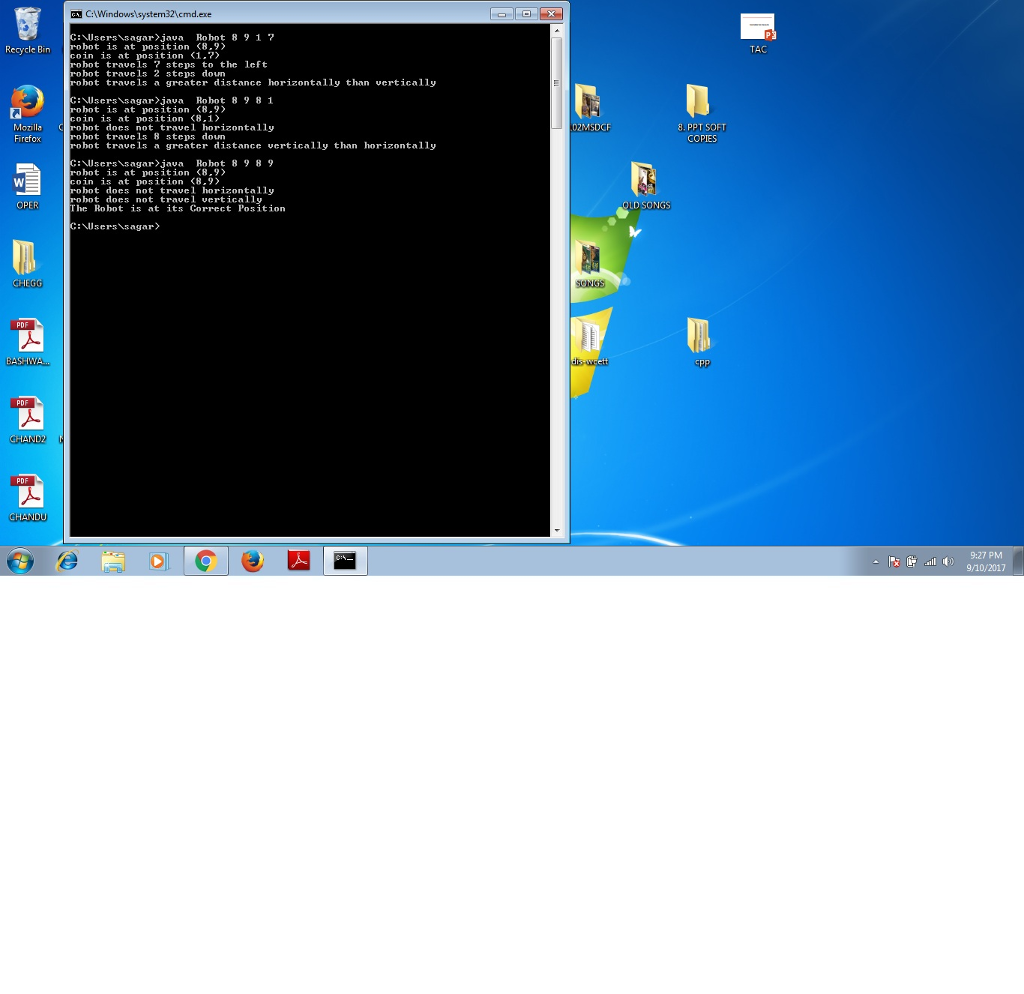Open the volume control in the system tray

point(947,561)
